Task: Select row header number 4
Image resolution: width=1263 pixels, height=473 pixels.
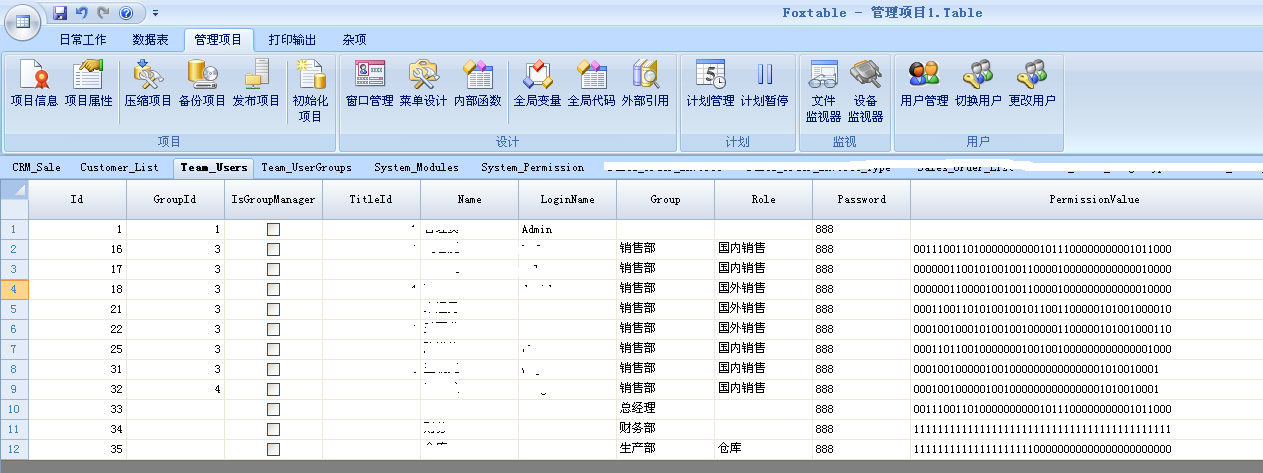Action: [x=14, y=289]
